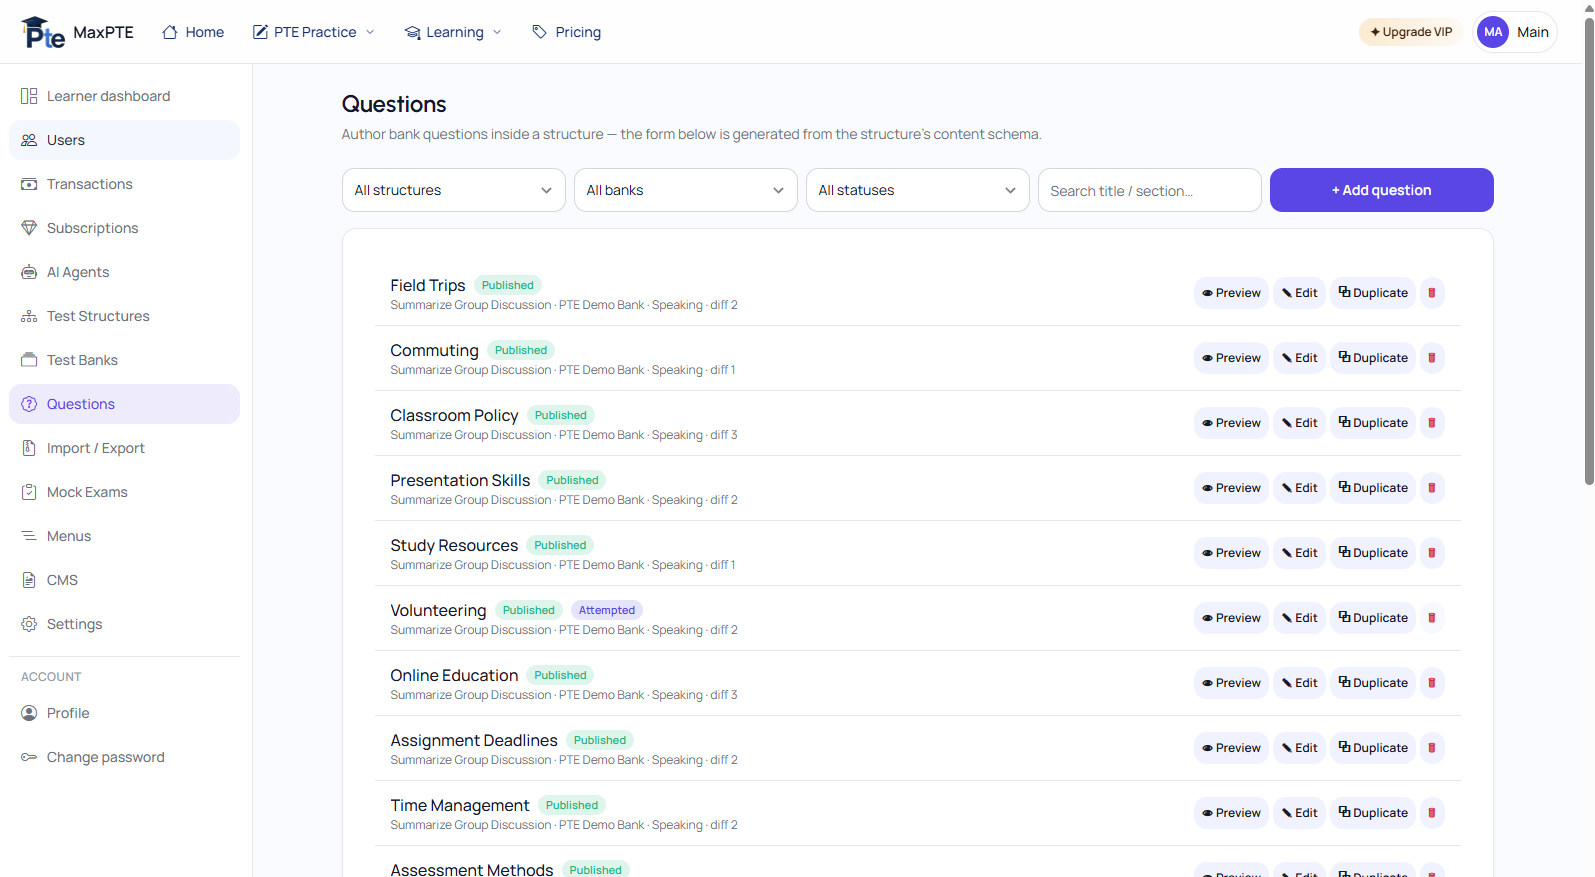Screen dimensions: 1595x877
Task: Open the All statuses dropdown
Action: coord(918,190)
